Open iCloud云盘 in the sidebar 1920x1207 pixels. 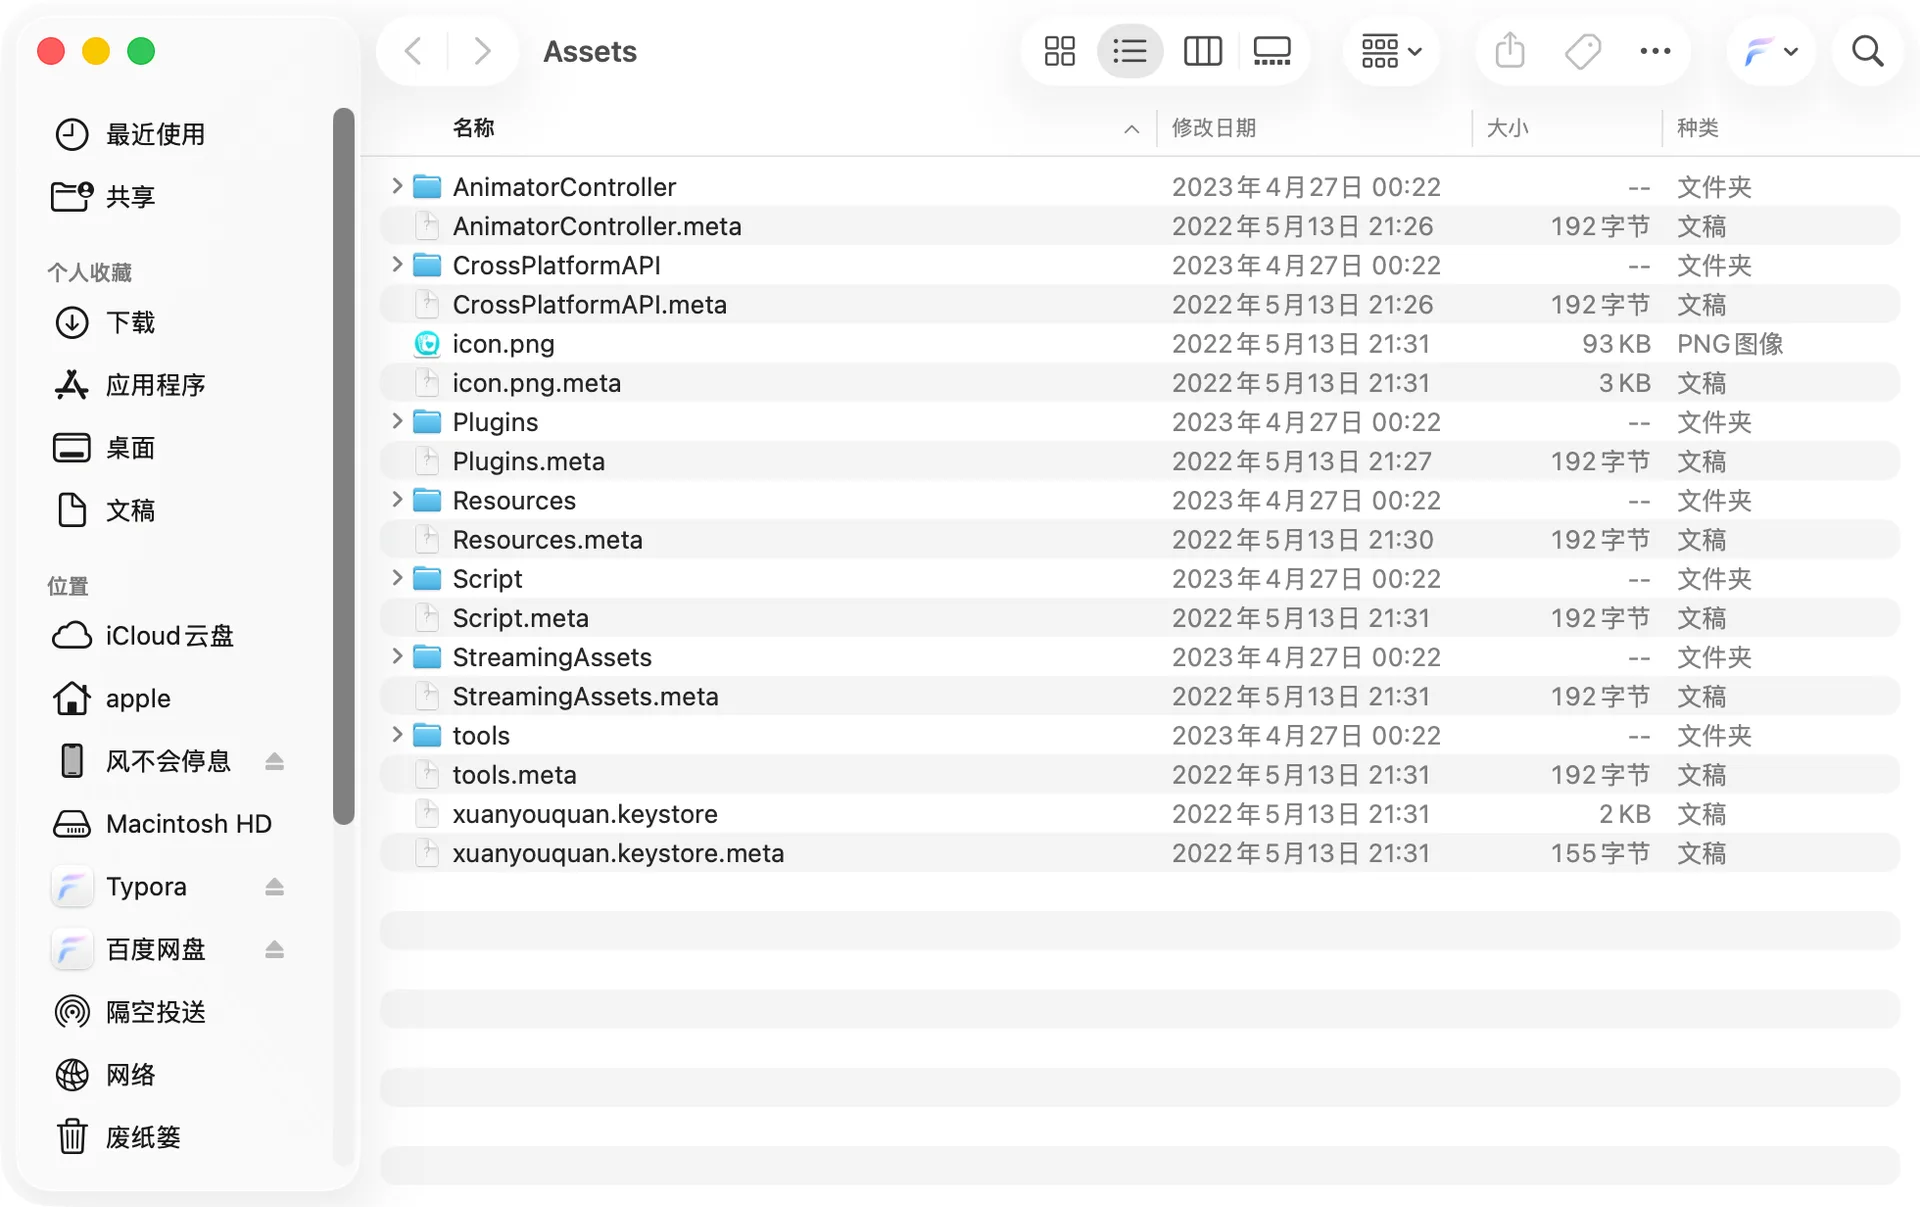pos(143,636)
